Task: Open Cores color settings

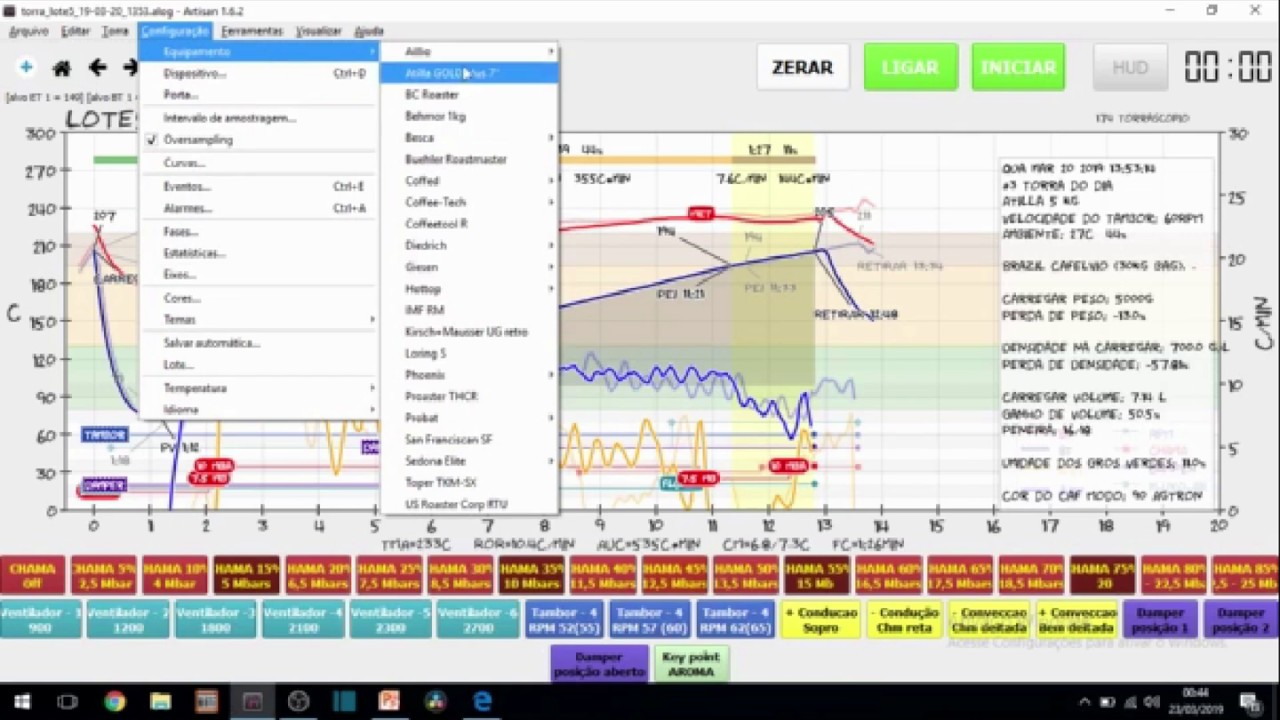Action: point(260,298)
